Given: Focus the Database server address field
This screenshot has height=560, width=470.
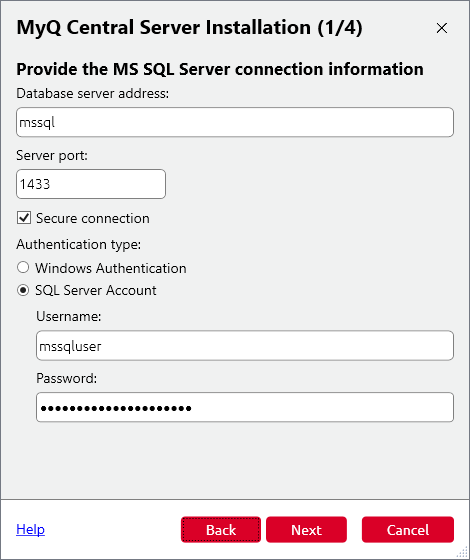Looking at the screenshot, I should point(235,122).
